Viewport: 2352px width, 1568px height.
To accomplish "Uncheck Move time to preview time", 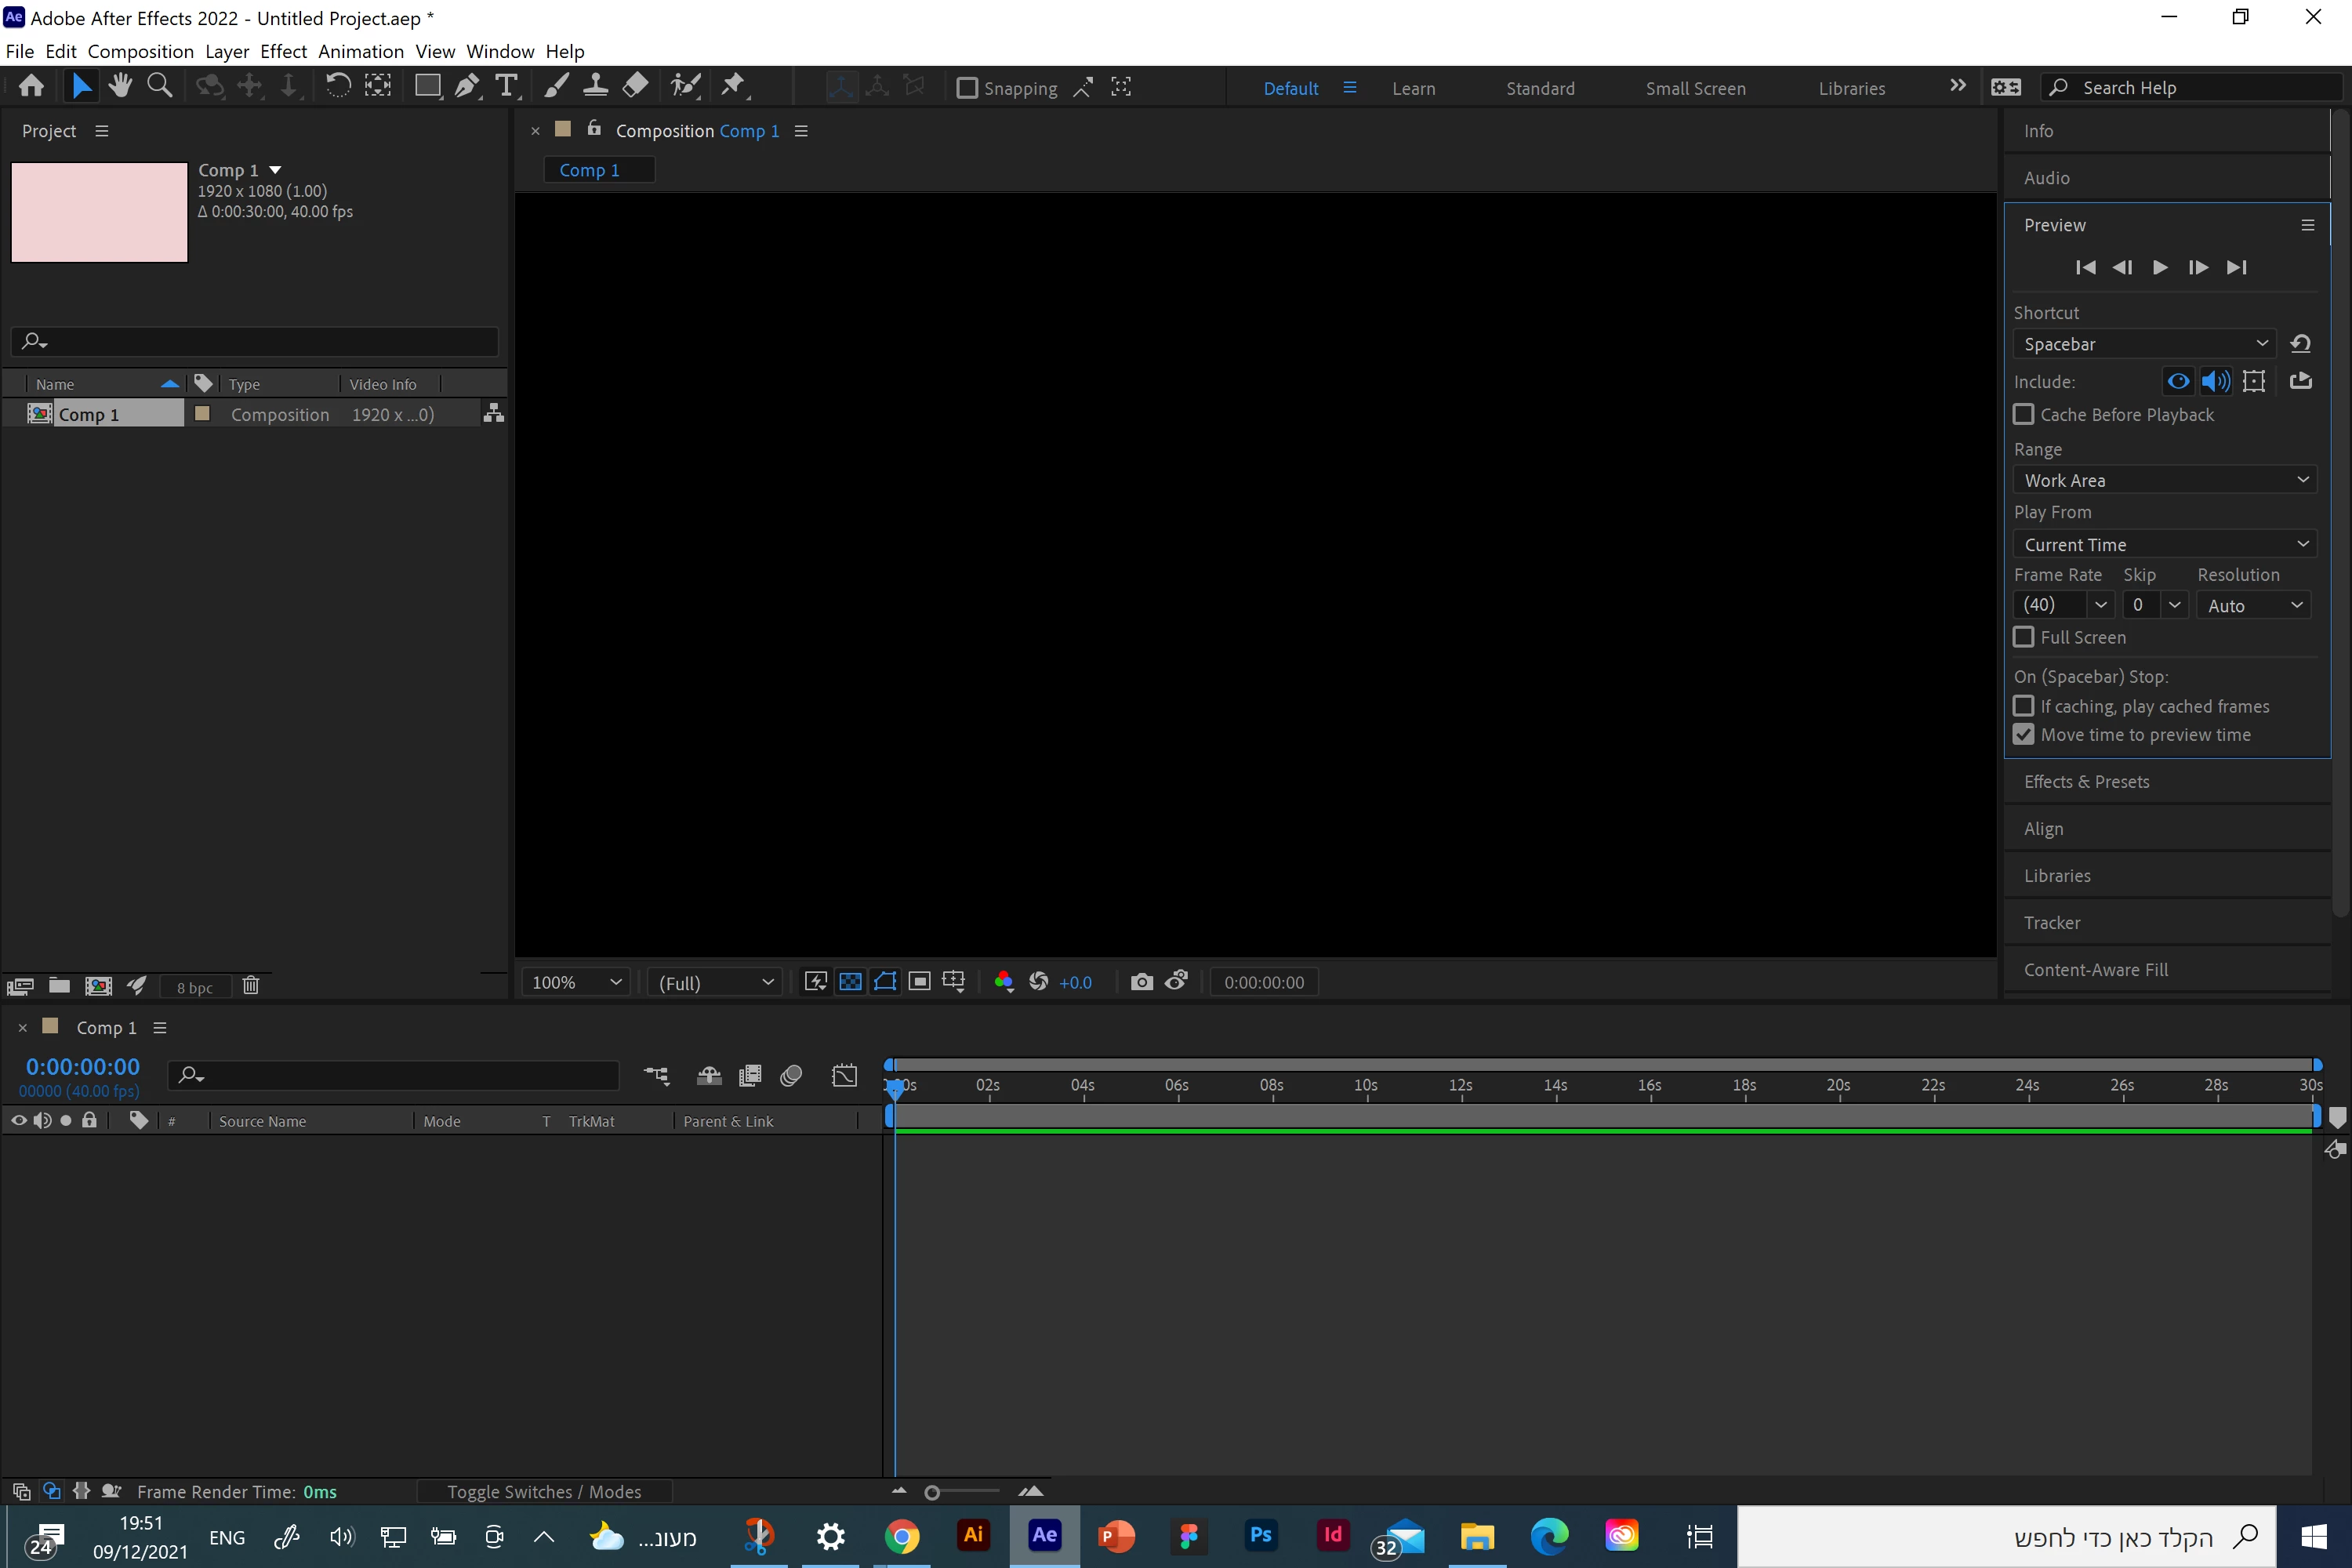I will click(2023, 735).
